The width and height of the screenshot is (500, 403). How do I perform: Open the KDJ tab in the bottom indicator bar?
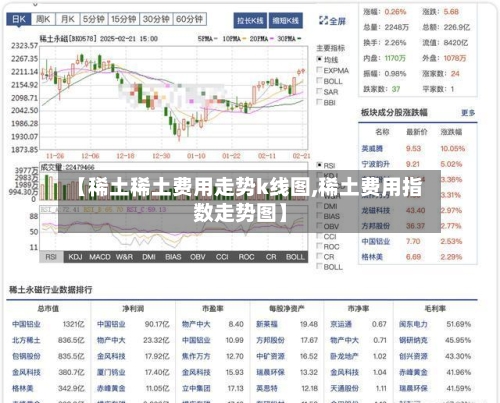75,257
